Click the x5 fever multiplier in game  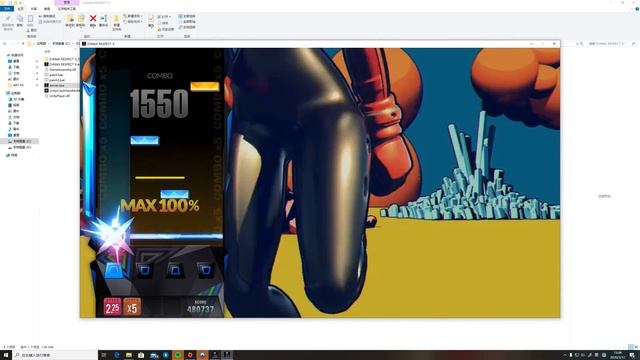[132, 307]
